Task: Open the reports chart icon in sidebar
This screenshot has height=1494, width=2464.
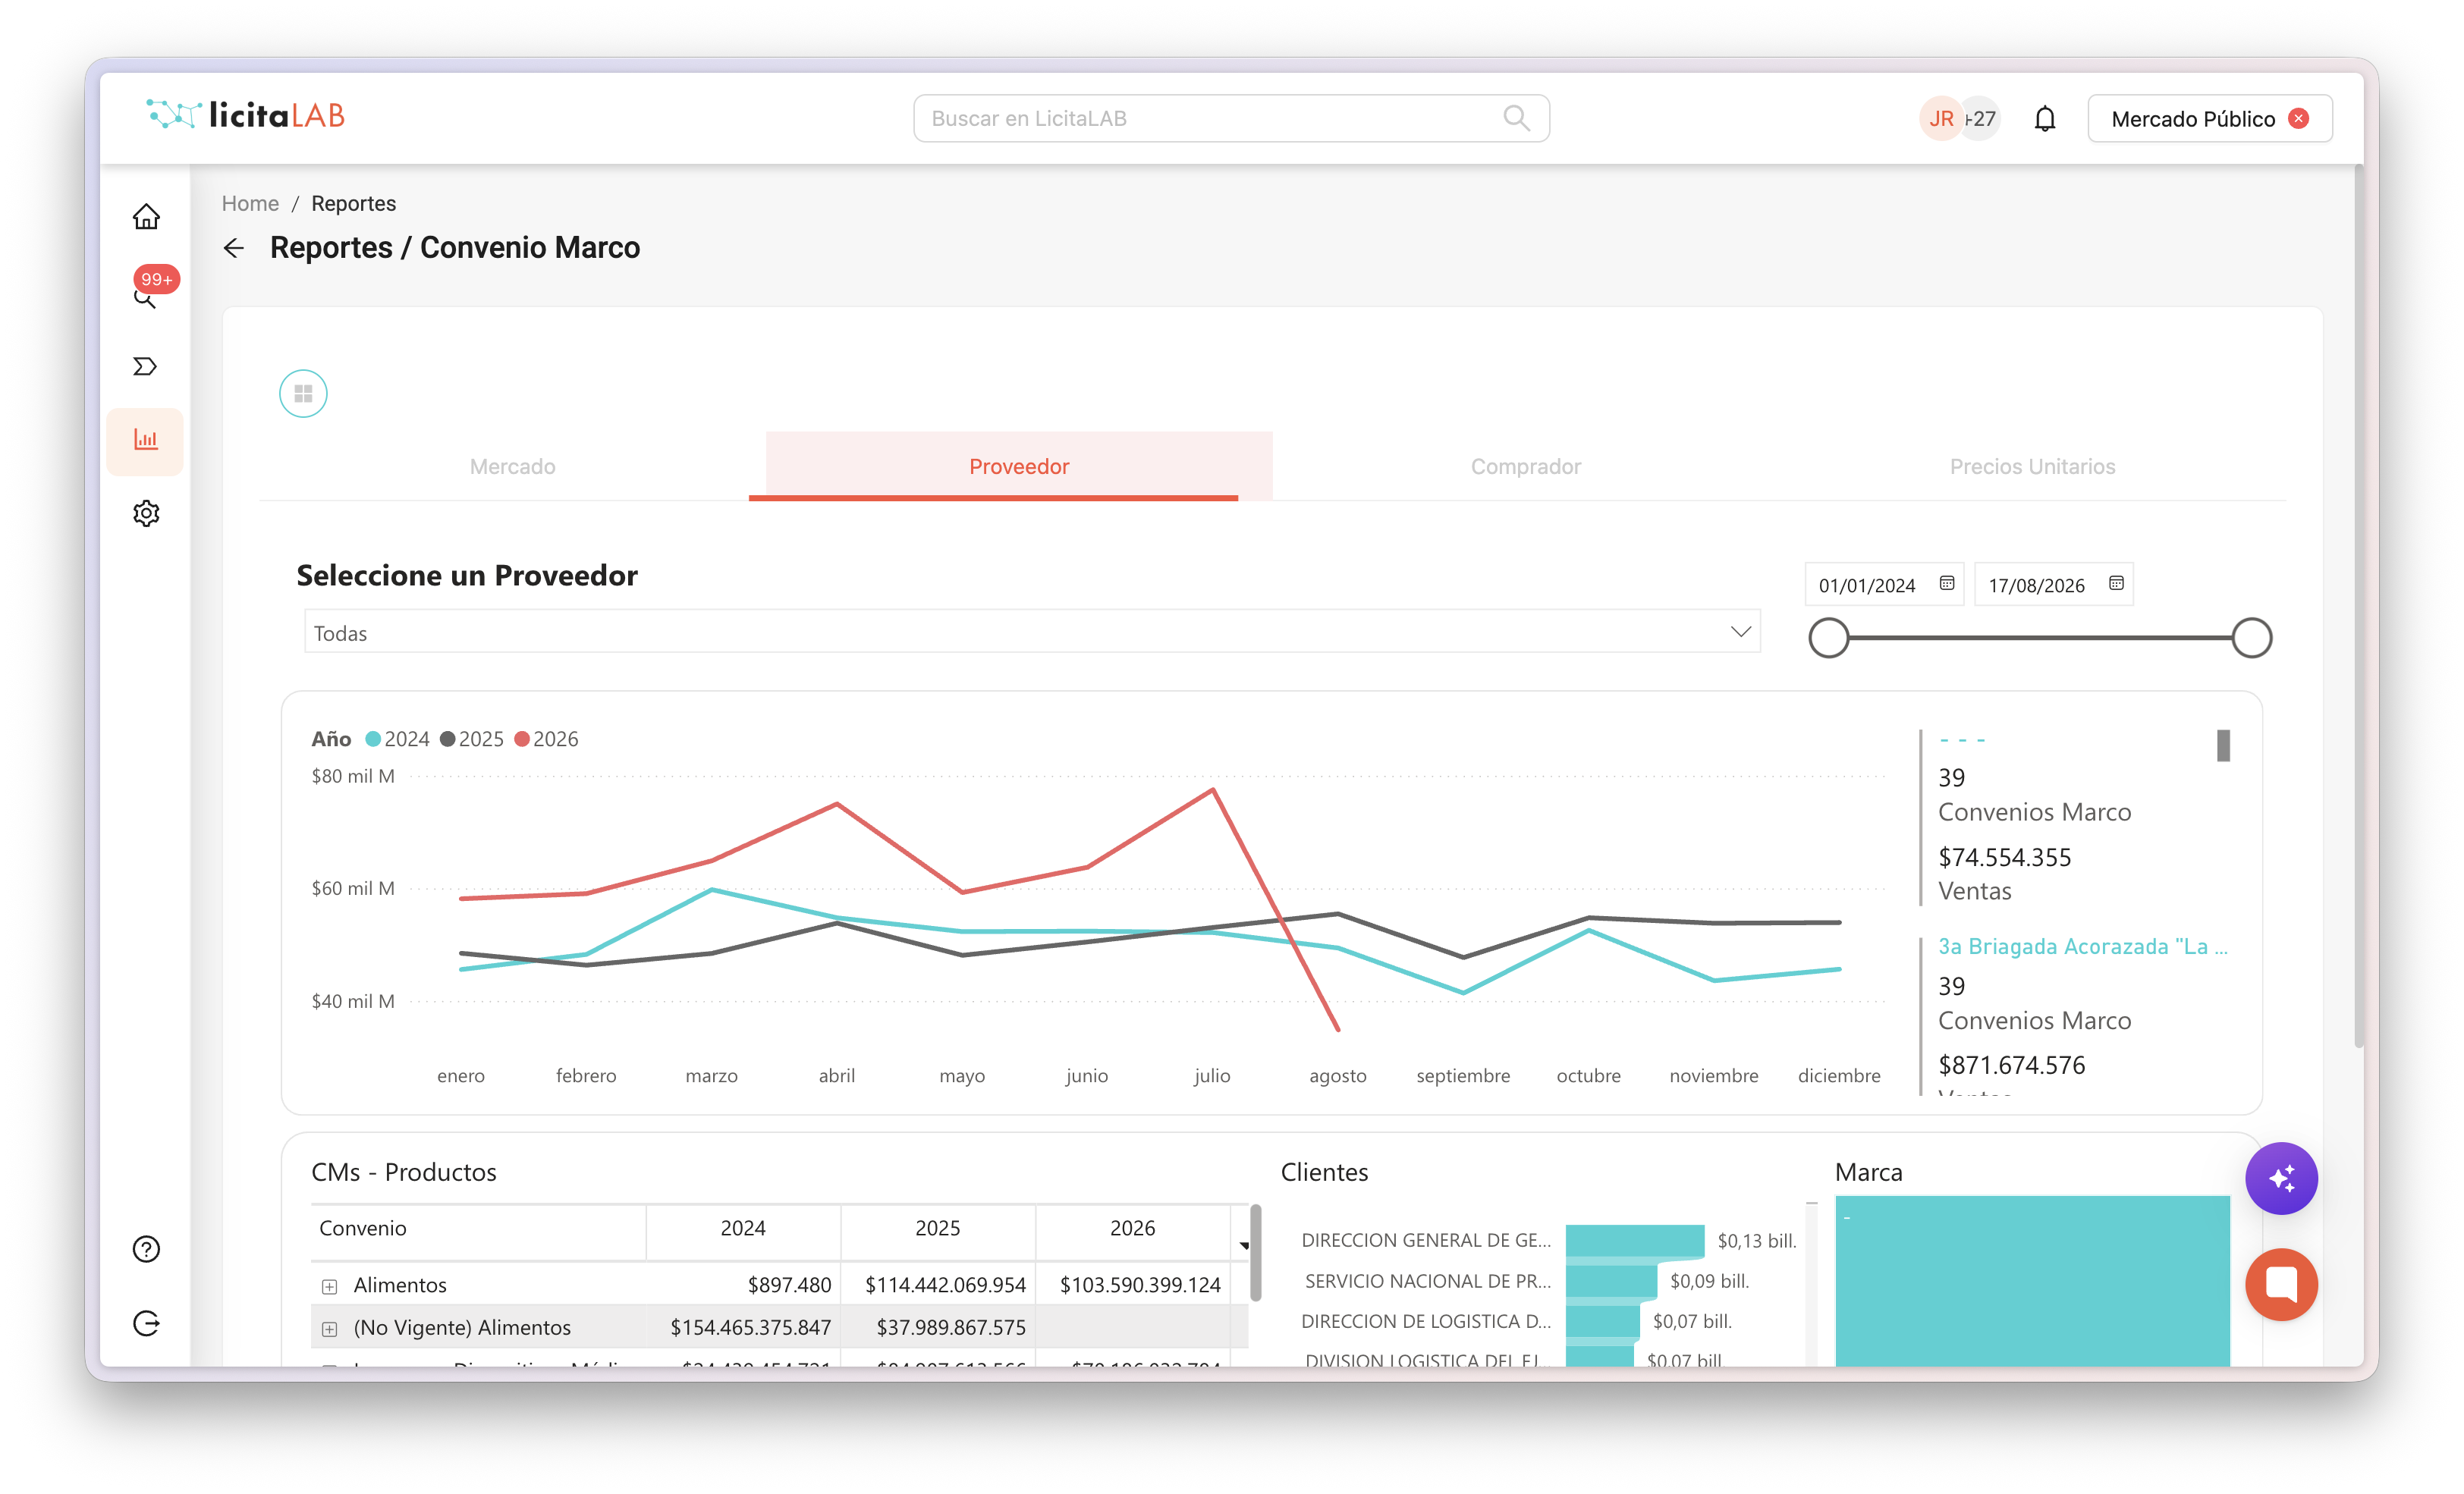Action: click(x=146, y=440)
